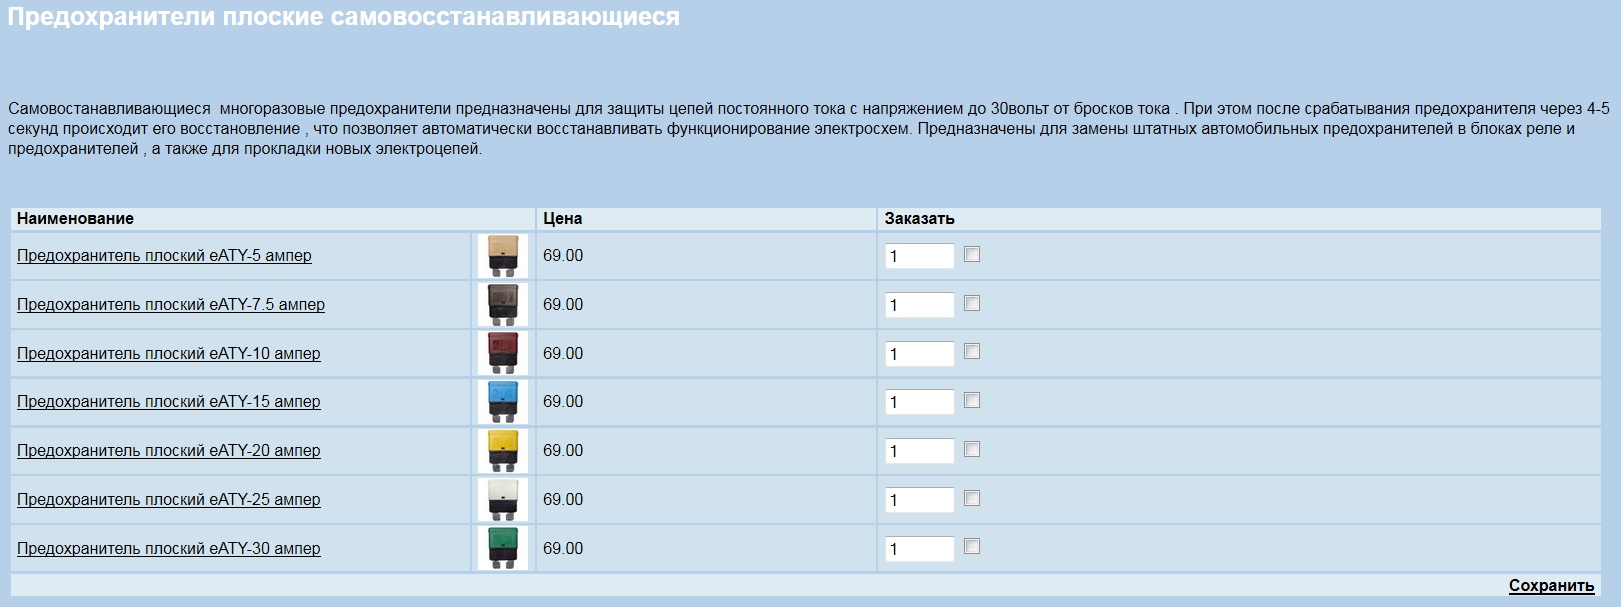This screenshot has width=1621, height=607.
Task: Open the green 30 amp fuse picture
Action: 503,549
